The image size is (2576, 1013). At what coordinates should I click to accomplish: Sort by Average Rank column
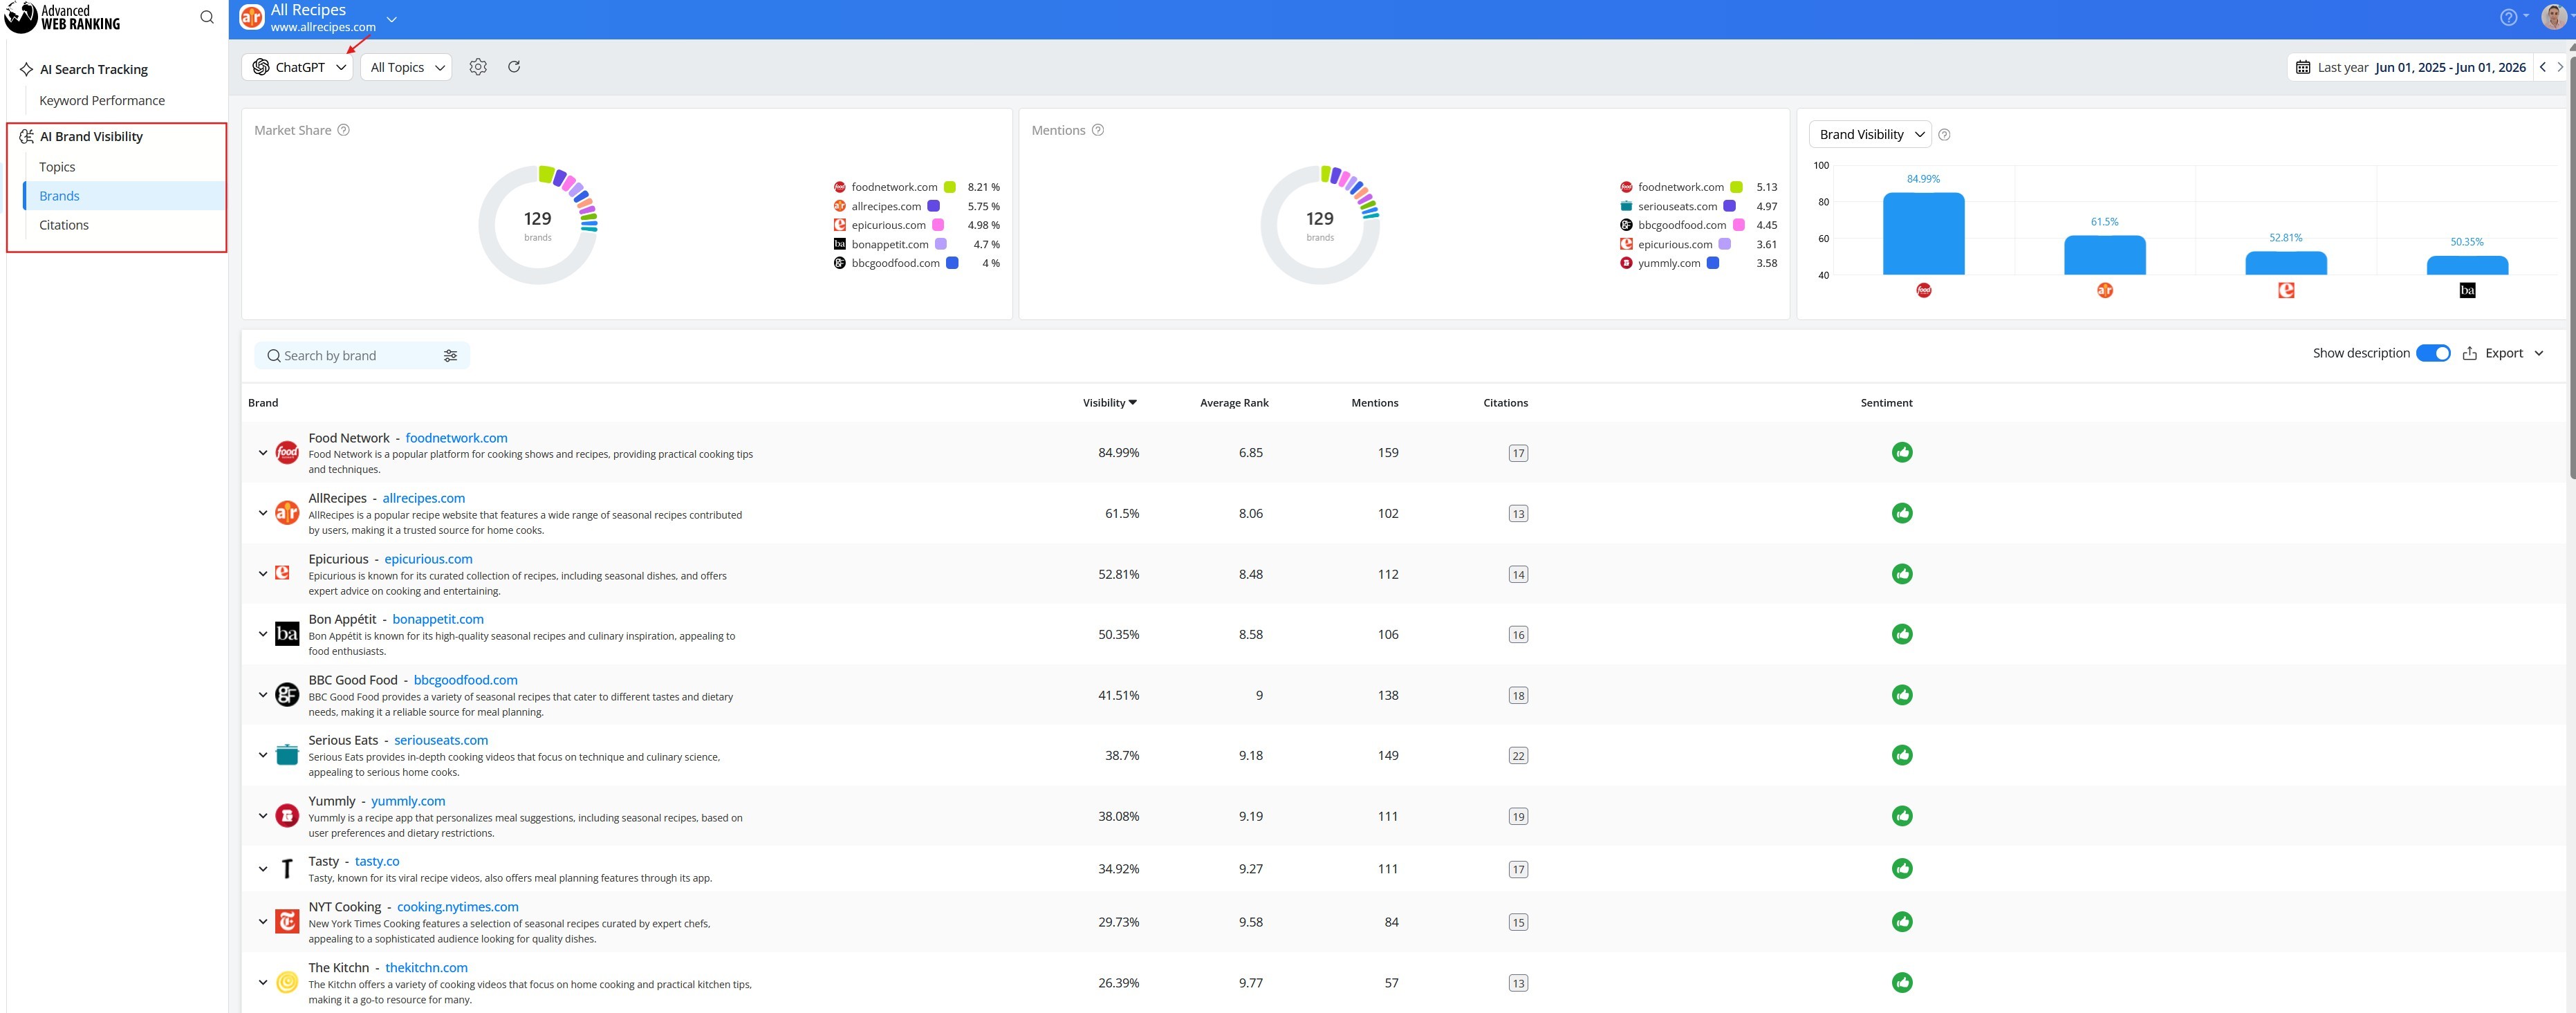pyautogui.click(x=1234, y=403)
